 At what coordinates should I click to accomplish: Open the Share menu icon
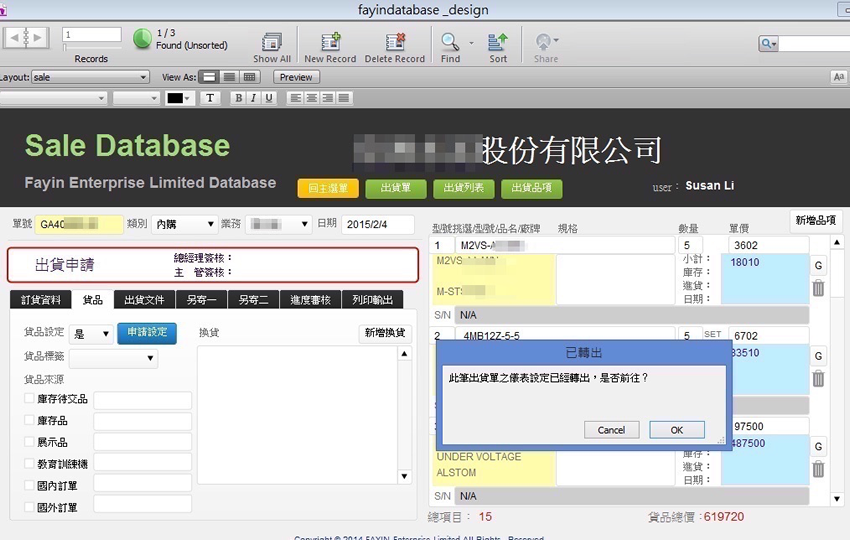(543, 42)
